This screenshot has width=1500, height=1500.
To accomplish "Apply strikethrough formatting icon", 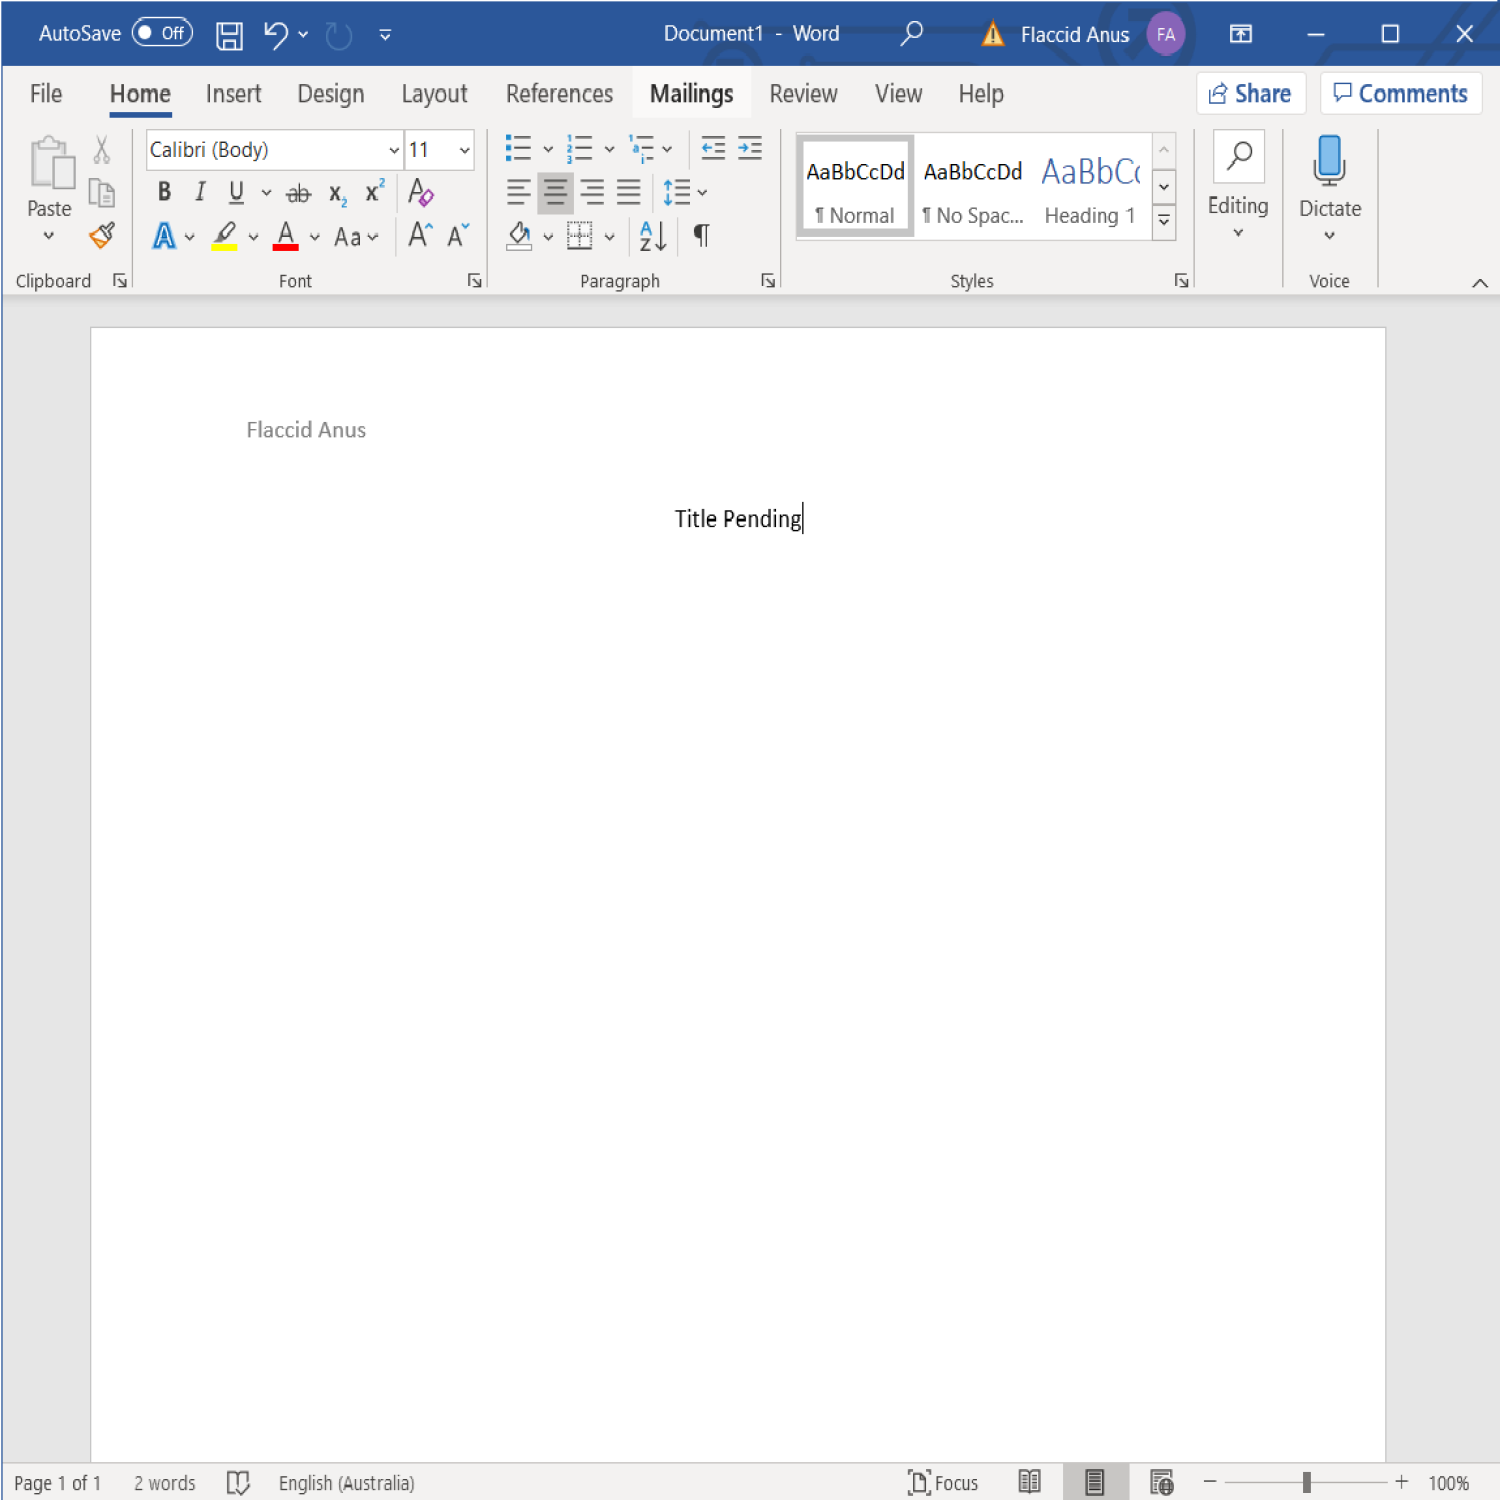I will click(x=298, y=193).
